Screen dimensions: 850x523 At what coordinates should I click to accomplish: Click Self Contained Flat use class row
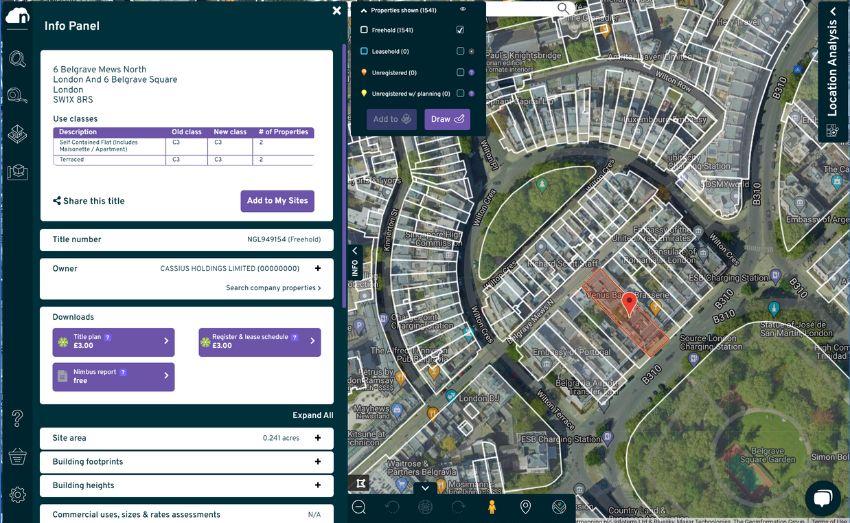click(x=183, y=146)
